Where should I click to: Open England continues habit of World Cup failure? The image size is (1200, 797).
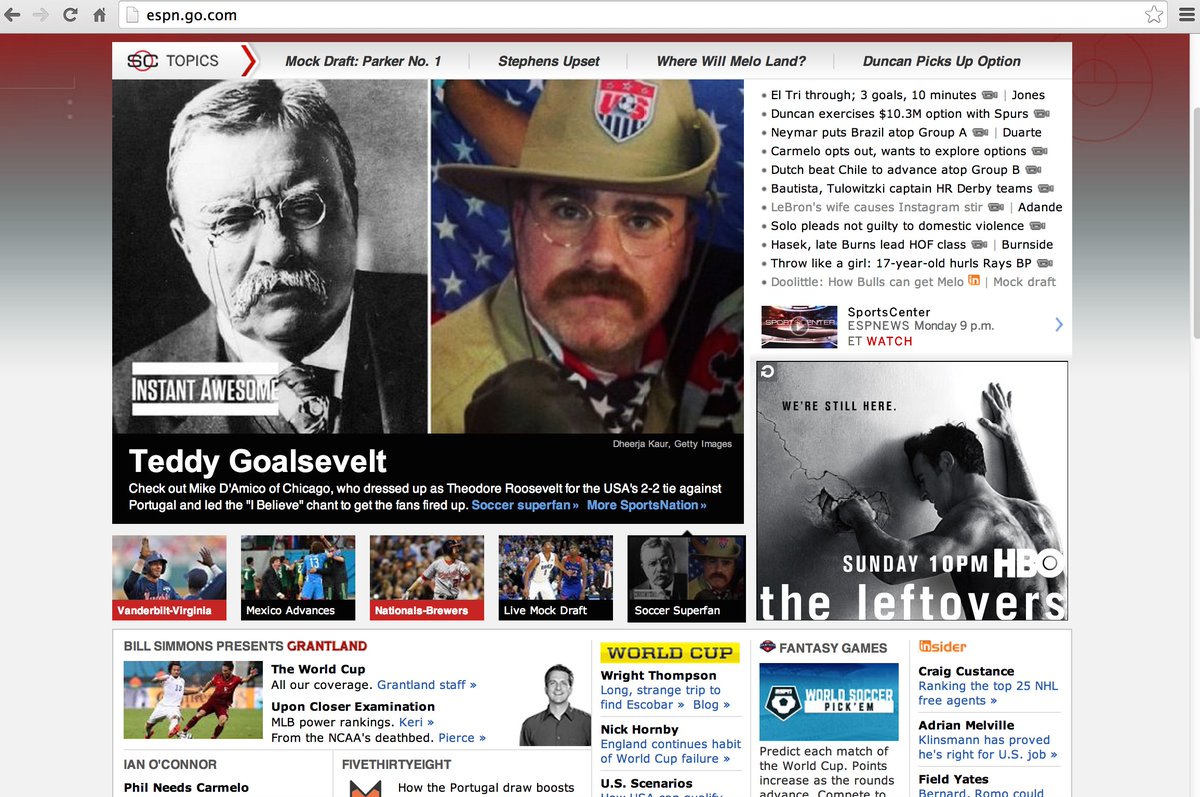(x=671, y=751)
